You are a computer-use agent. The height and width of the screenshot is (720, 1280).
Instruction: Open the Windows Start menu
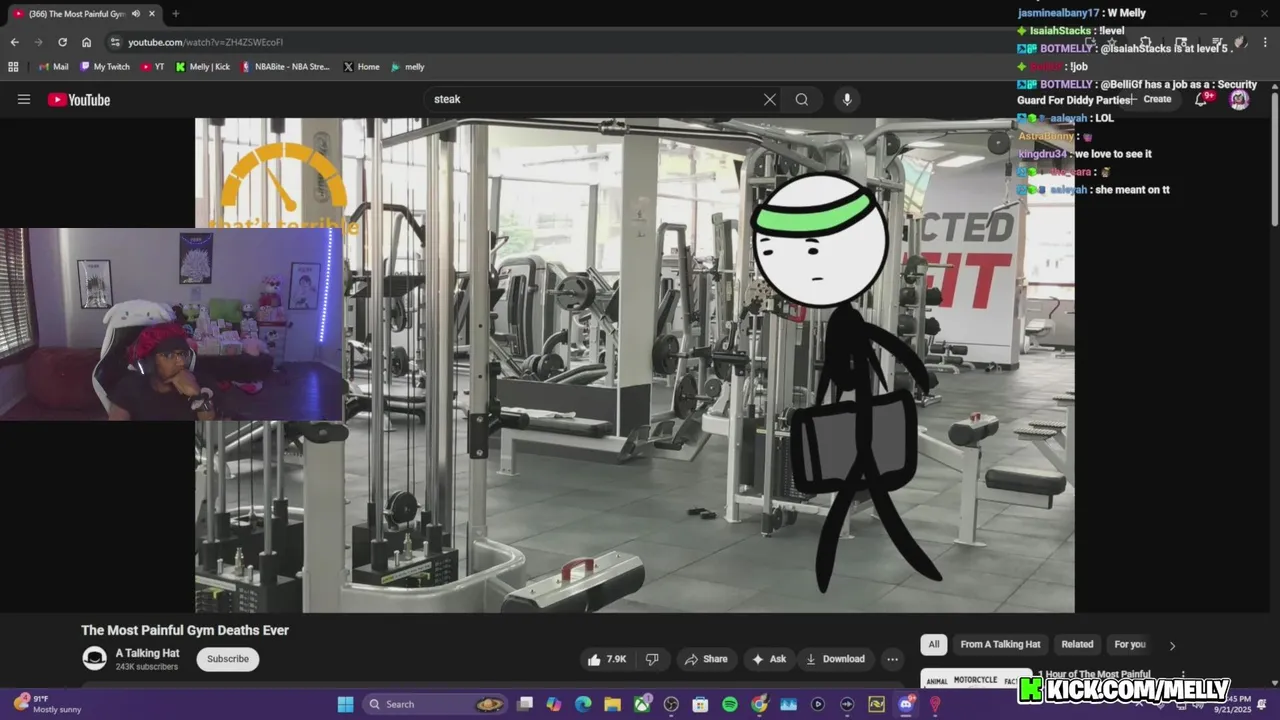coord(345,704)
